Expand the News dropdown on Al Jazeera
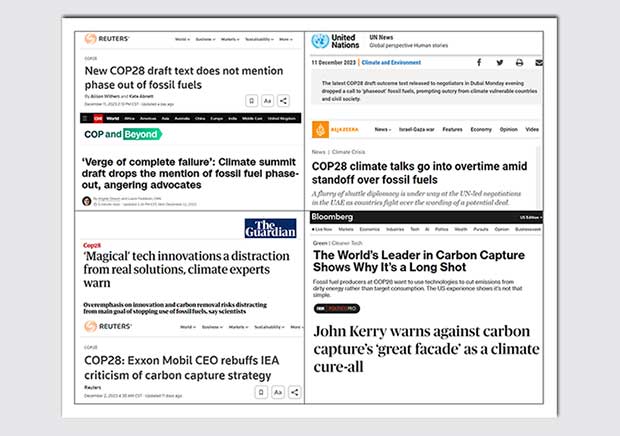 point(383,129)
